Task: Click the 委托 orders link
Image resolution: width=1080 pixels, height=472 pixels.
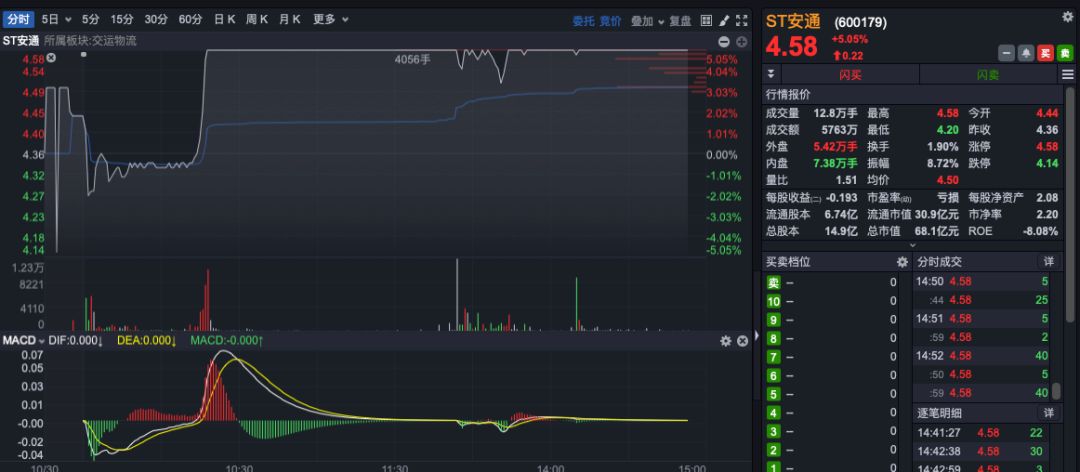Action: (583, 21)
